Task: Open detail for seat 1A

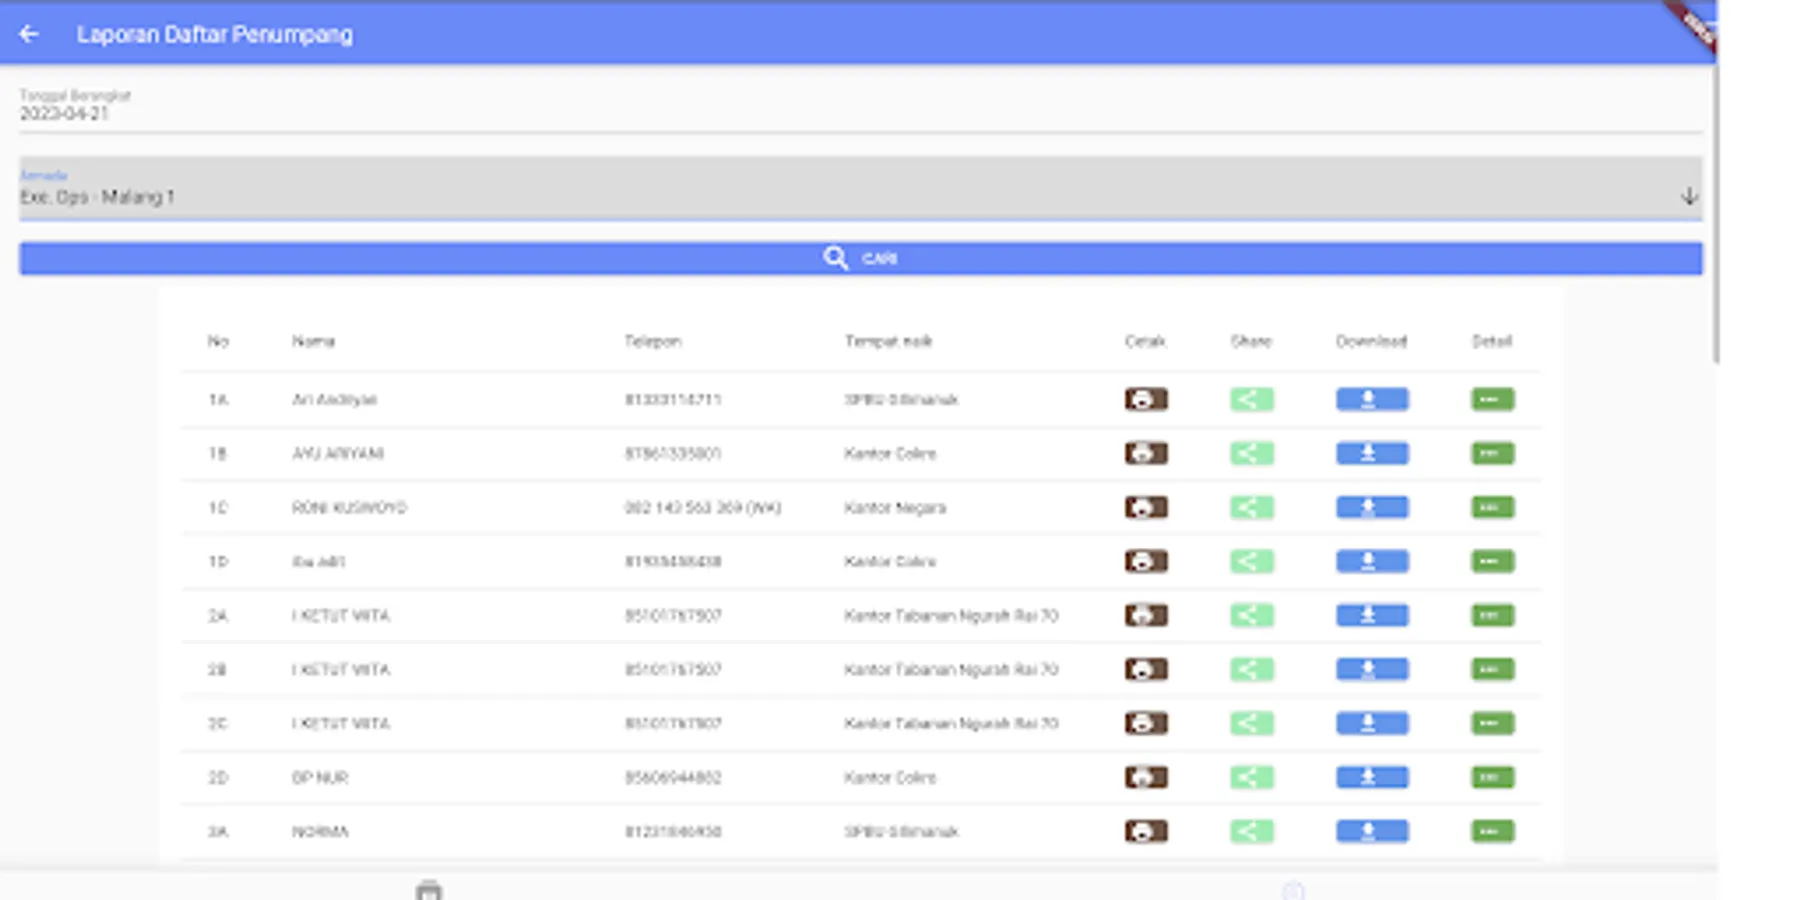Action: coord(1493,400)
